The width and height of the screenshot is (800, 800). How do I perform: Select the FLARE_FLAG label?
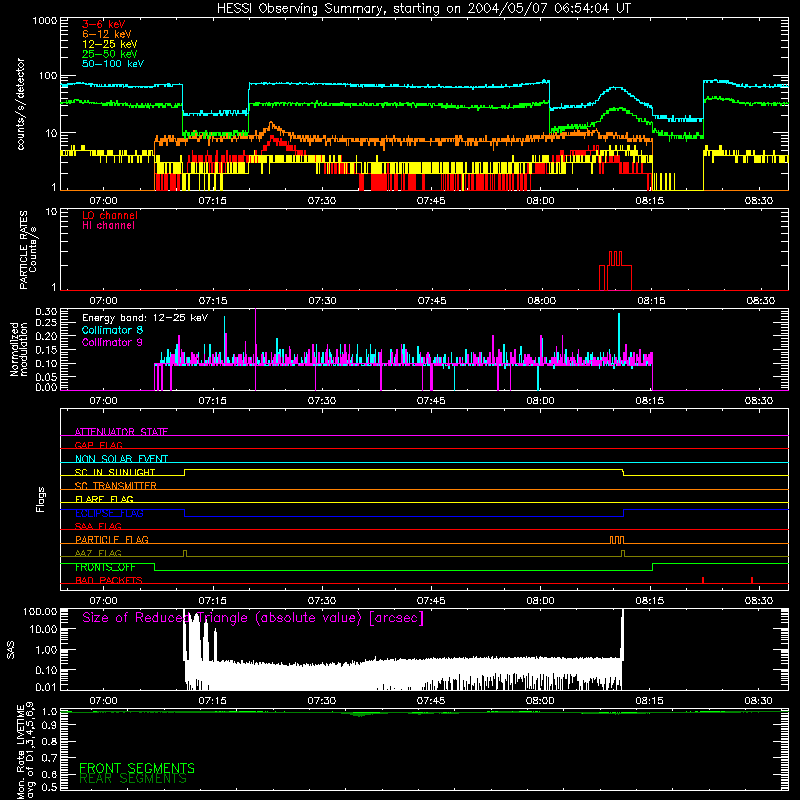[104, 499]
